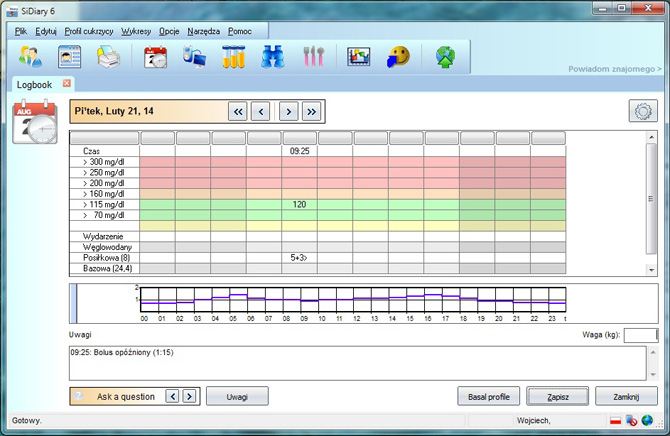Jump forward with double right arrow button
670x436 pixels.
(311, 112)
